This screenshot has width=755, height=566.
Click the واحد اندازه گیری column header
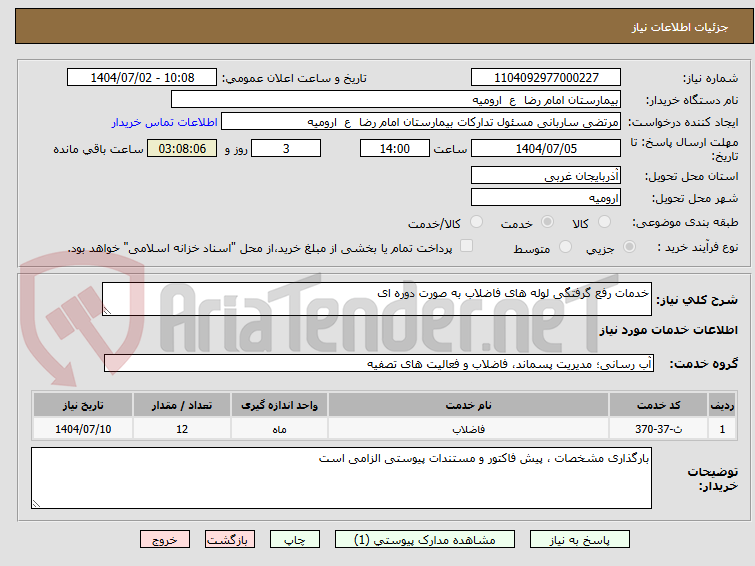[279, 405]
